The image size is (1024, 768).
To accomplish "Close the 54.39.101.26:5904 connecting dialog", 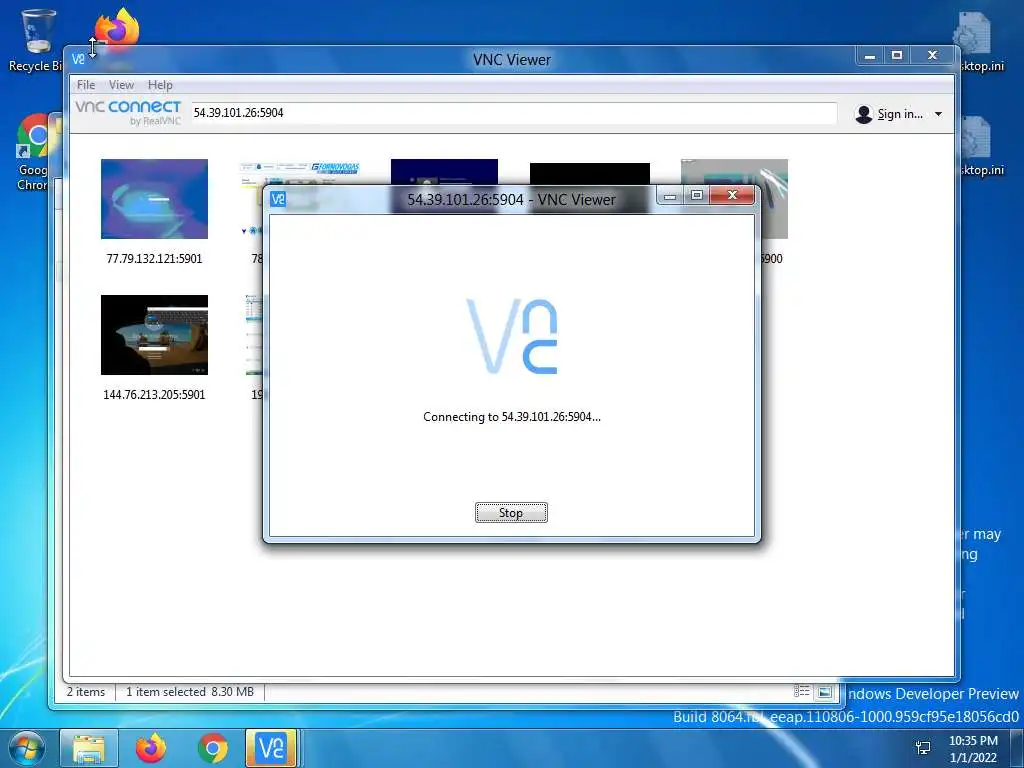I will click(x=732, y=195).
